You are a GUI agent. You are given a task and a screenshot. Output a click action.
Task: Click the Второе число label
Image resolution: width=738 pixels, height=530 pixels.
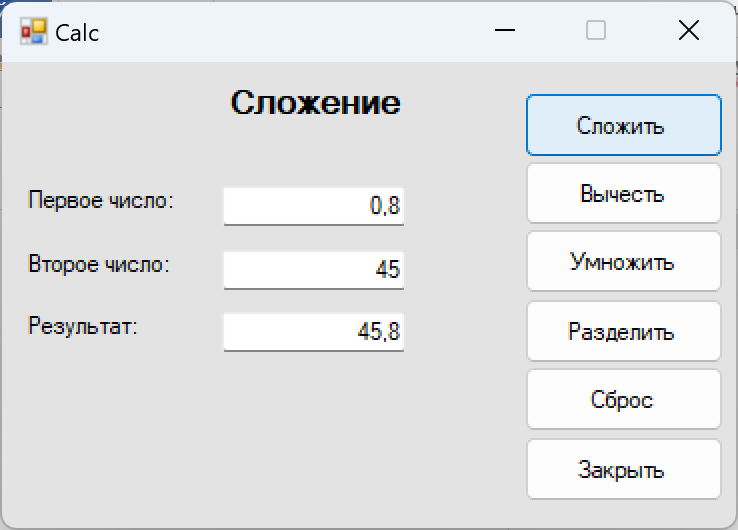[x=99, y=264]
